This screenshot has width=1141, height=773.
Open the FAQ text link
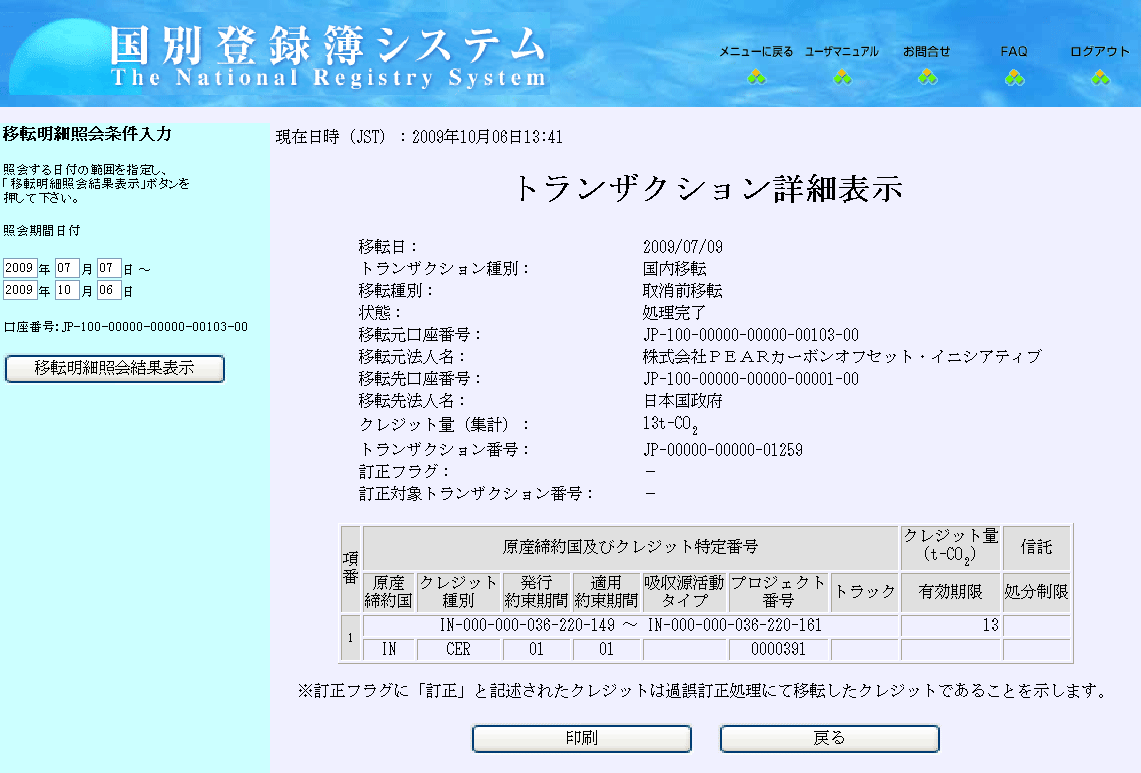(x=1014, y=52)
